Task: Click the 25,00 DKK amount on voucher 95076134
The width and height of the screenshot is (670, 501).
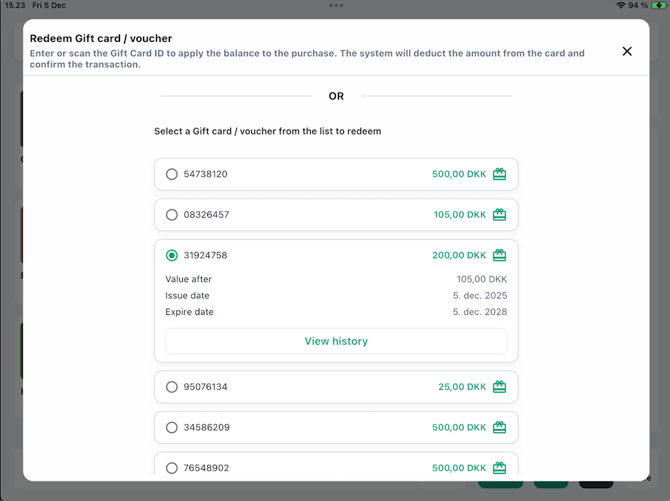Action: (462, 387)
